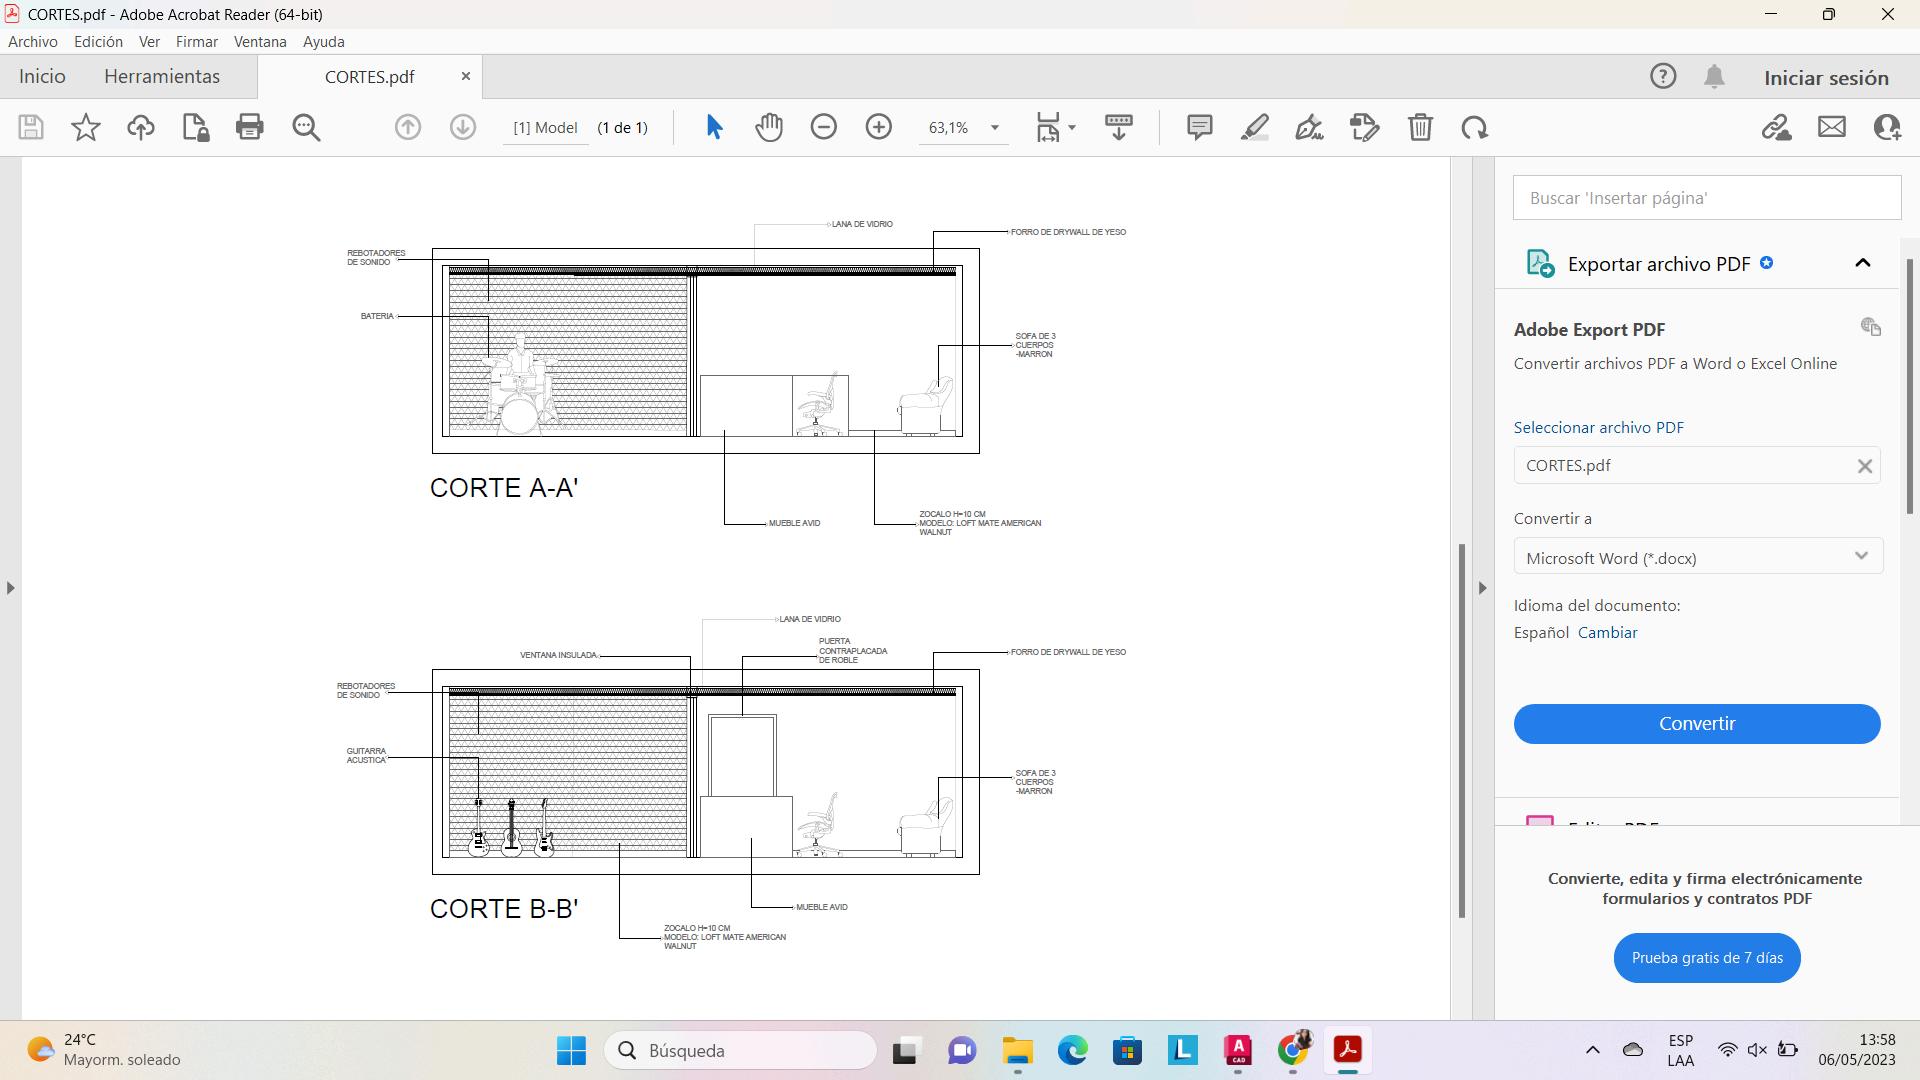This screenshot has height=1080, width=1920.
Task: Collapse the right tools pane
Action: (x=1482, y=588)
